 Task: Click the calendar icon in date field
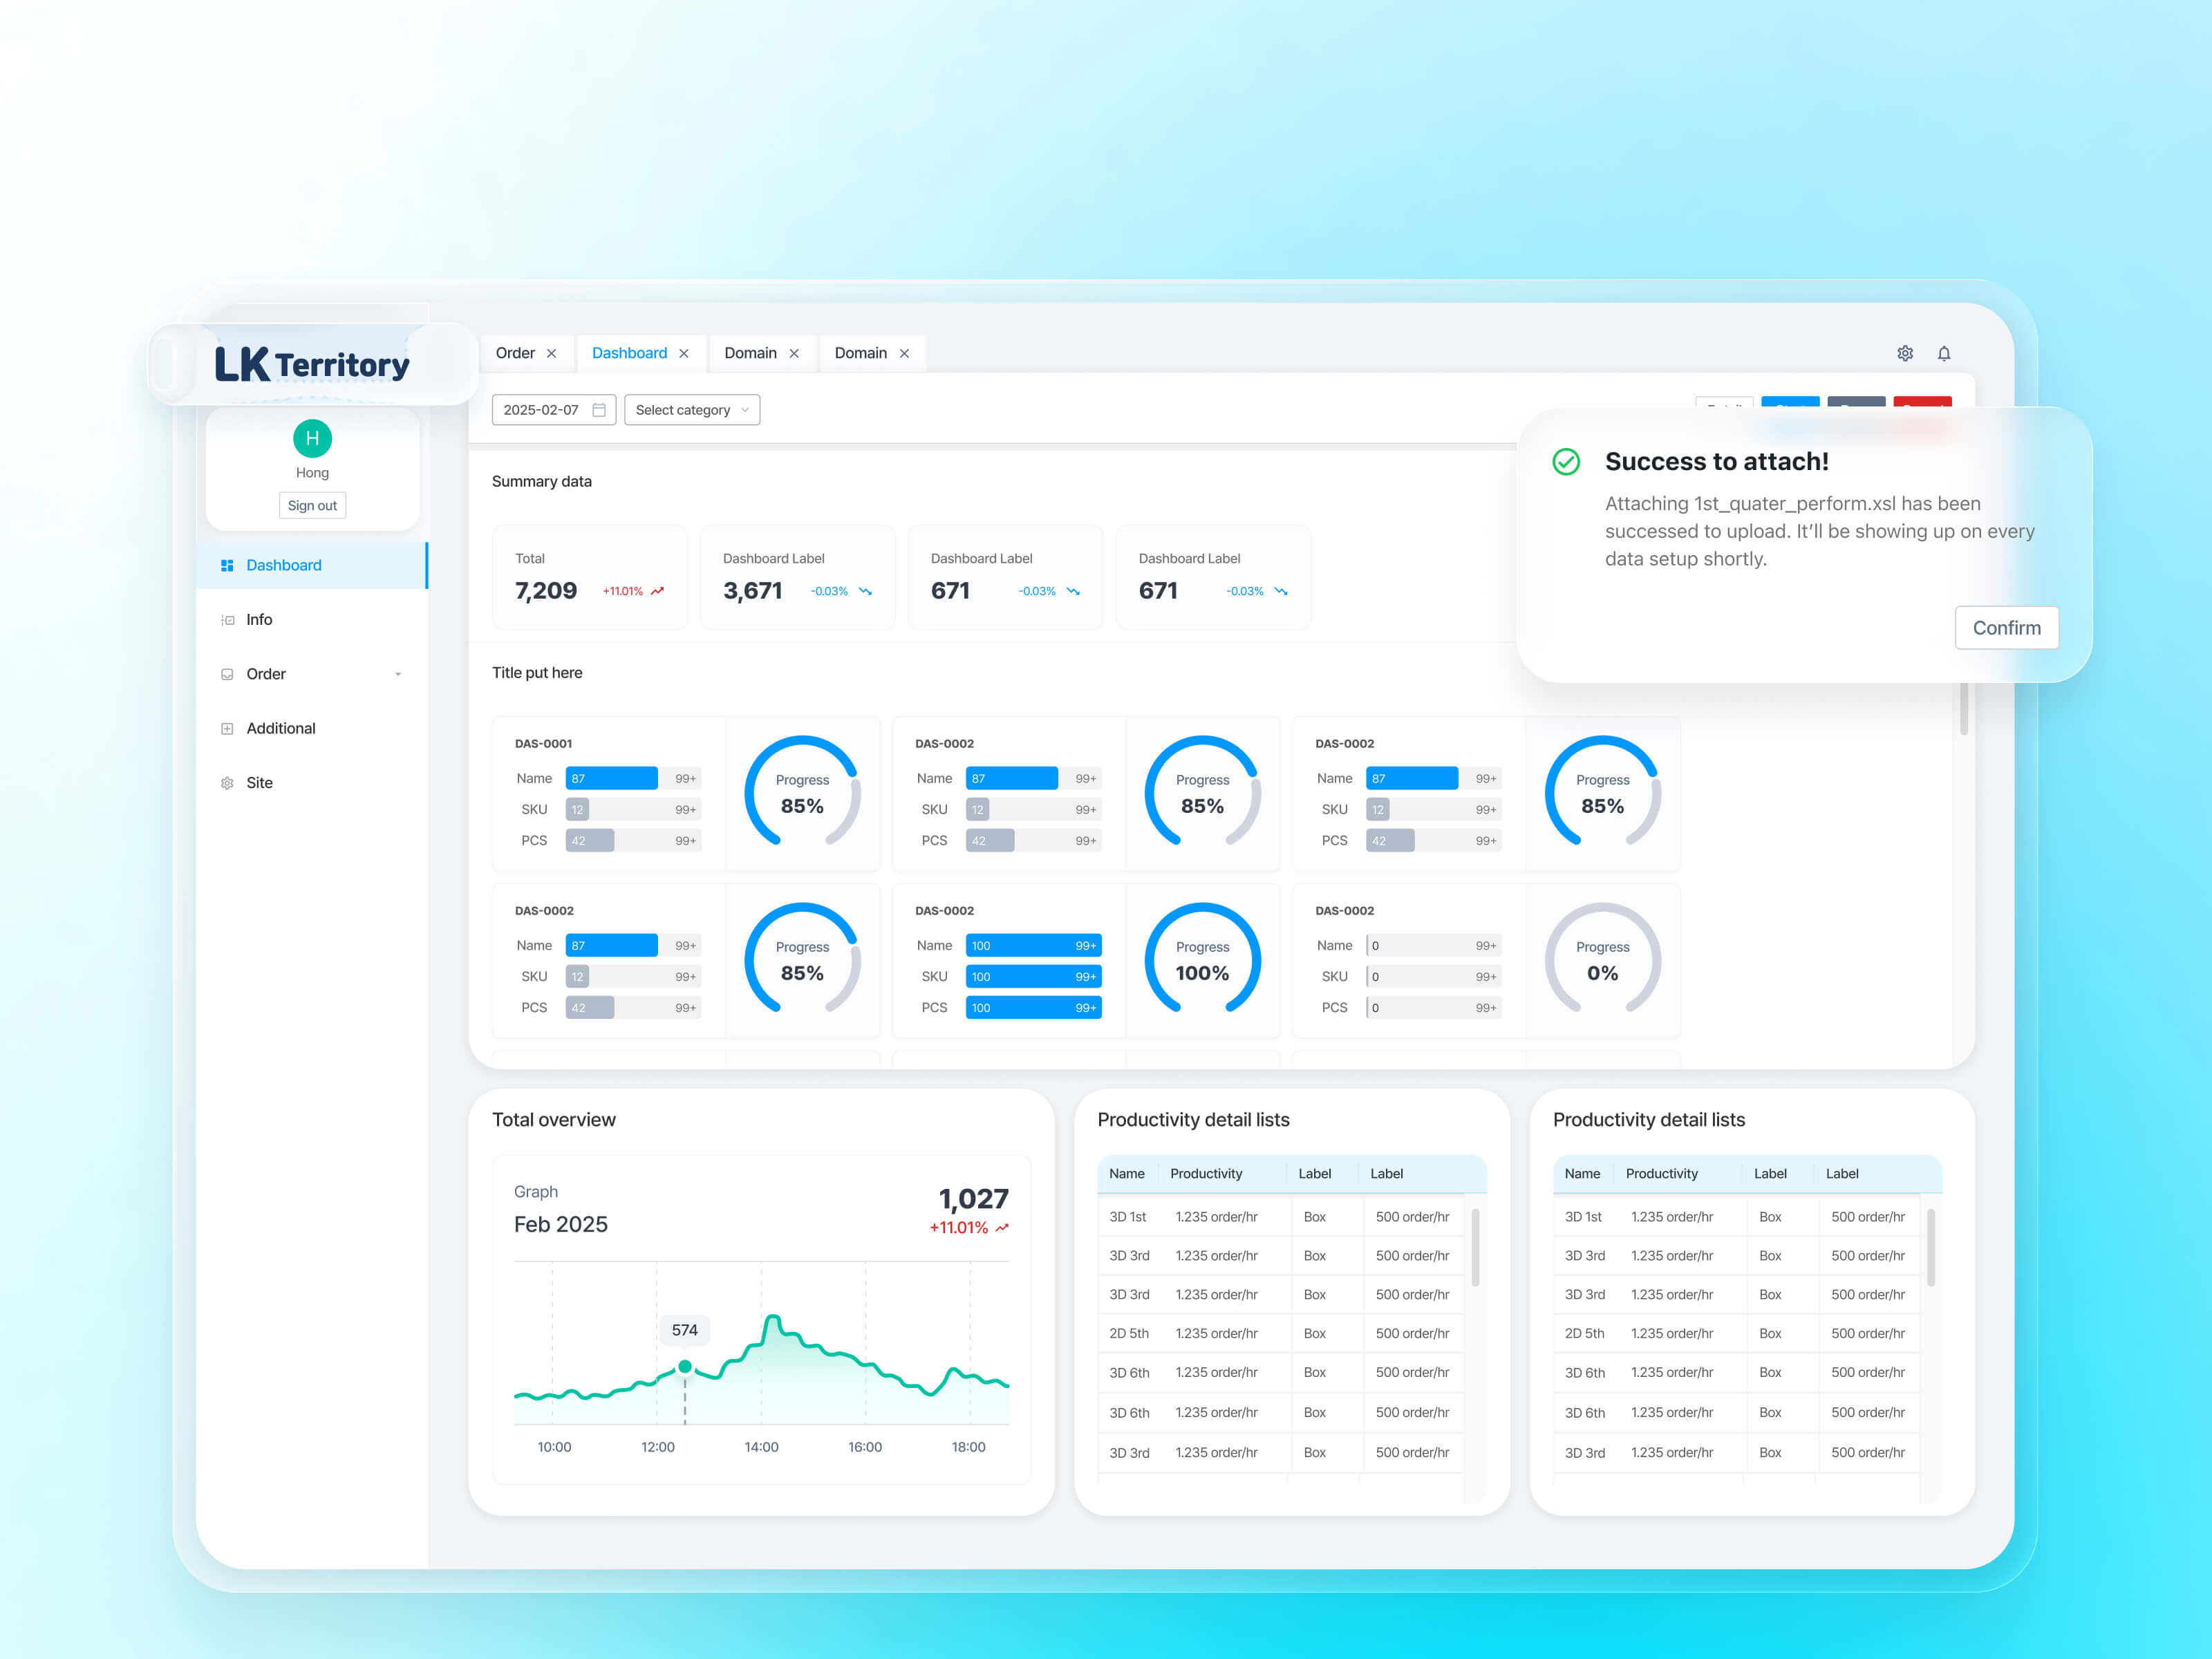coord(599,410)
